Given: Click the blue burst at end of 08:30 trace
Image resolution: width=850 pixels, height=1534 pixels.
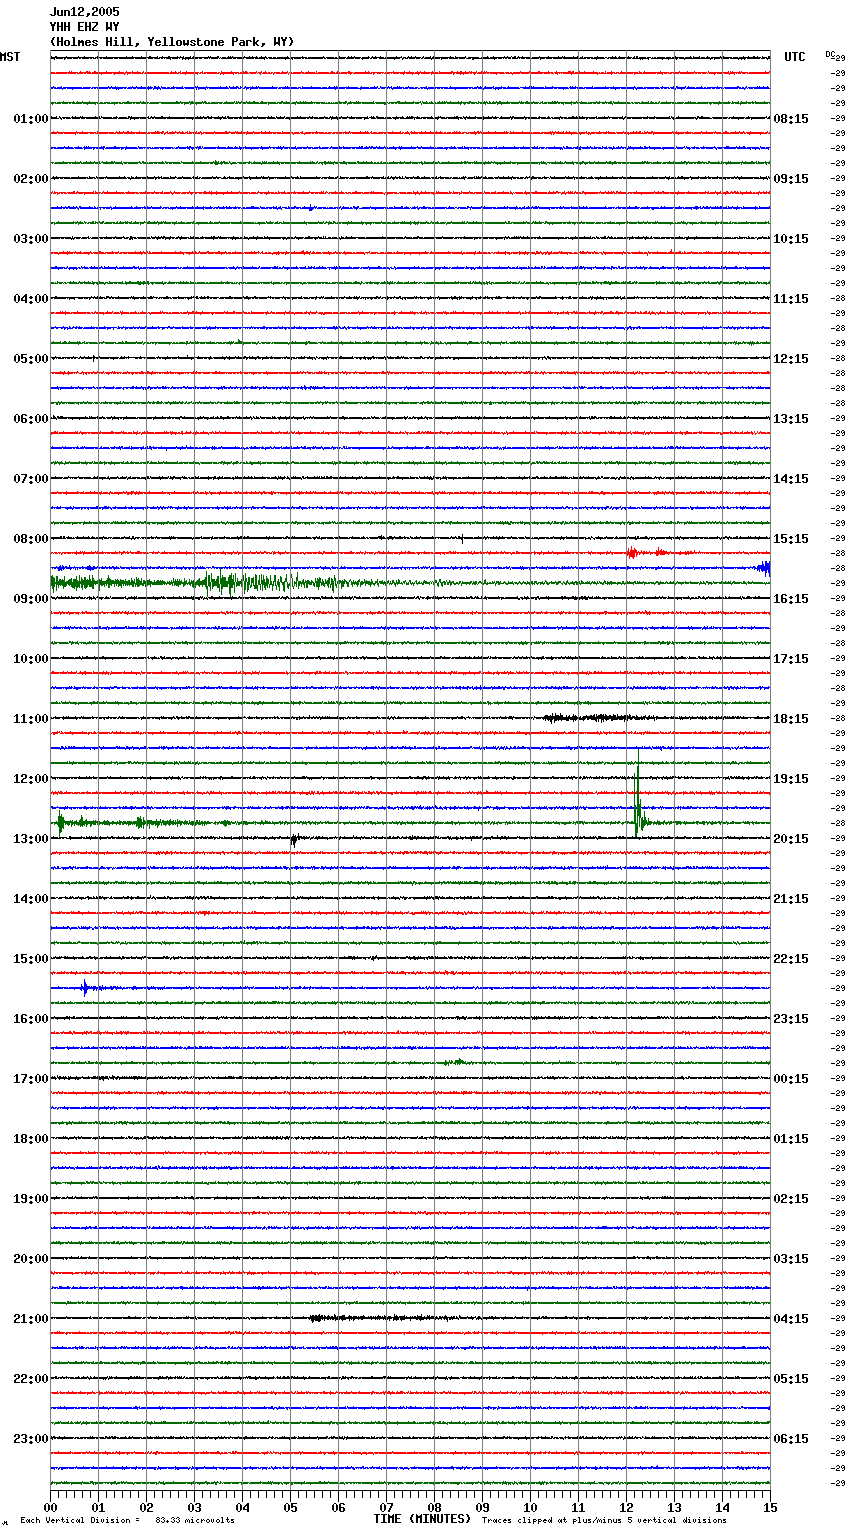Looking at the screenshot, I should (765, 568).
